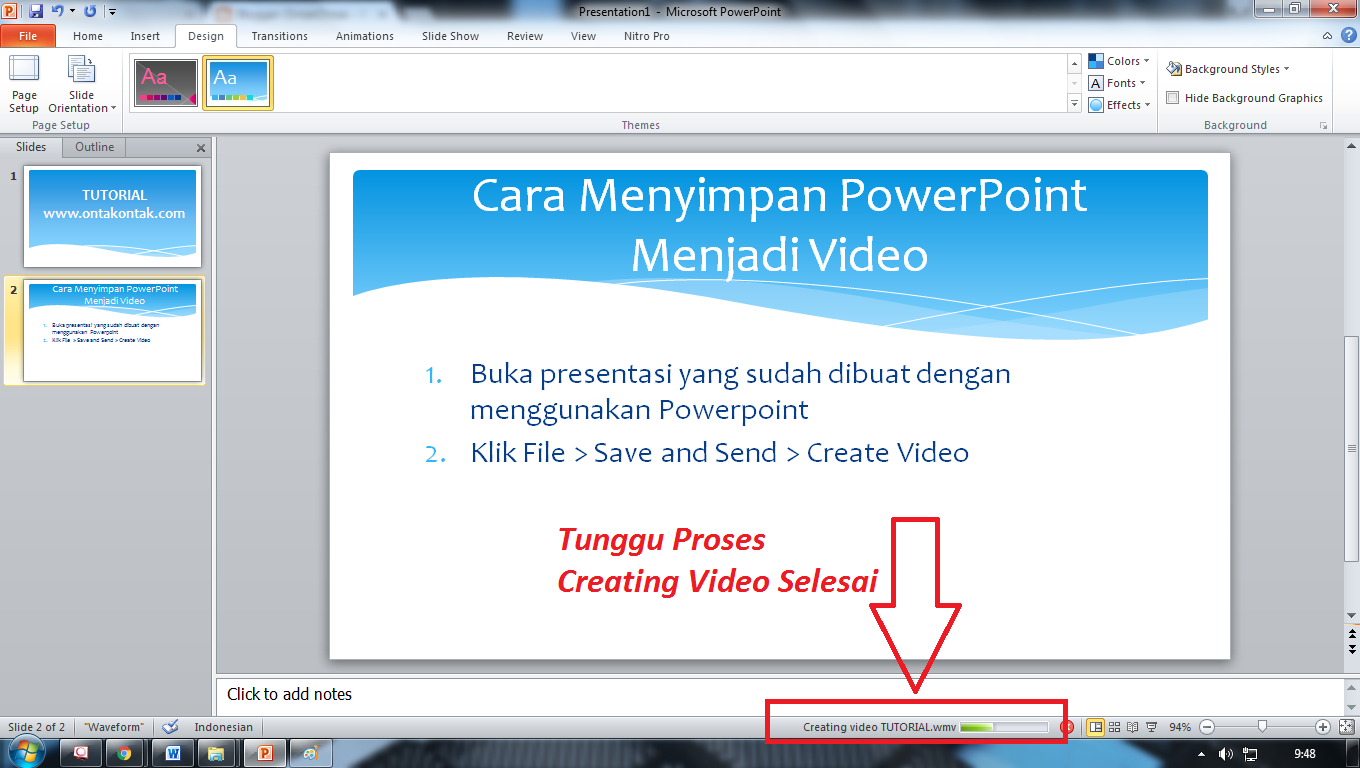Open the Transitions ribbon tab
The height and width of the screenshot is (768, 1360).
pos(280,36)
